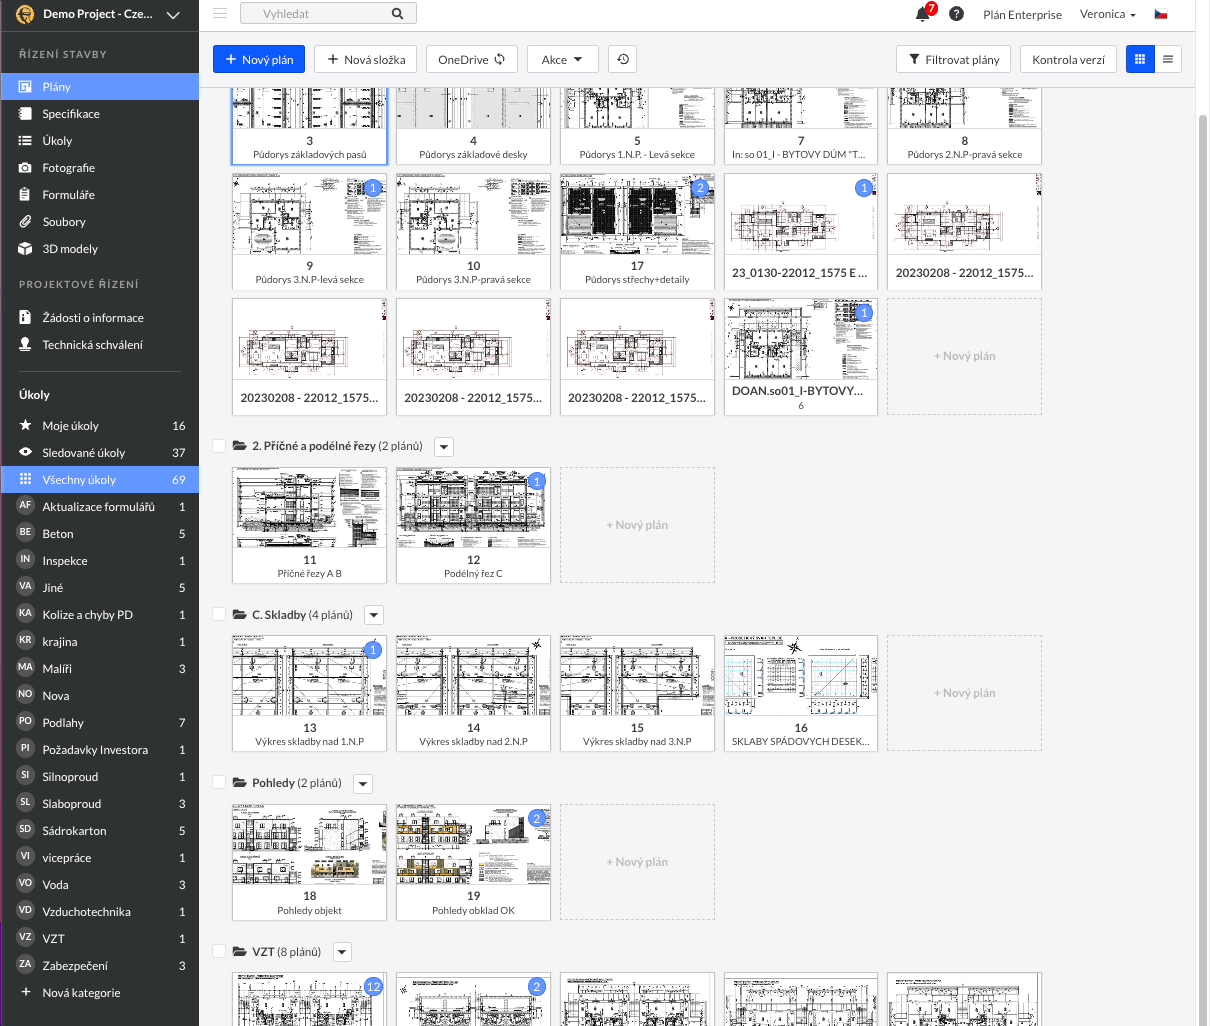Viewport: 1210px width, 1026px height.
Task: Switch to list view
Action: click(1168, 59)
